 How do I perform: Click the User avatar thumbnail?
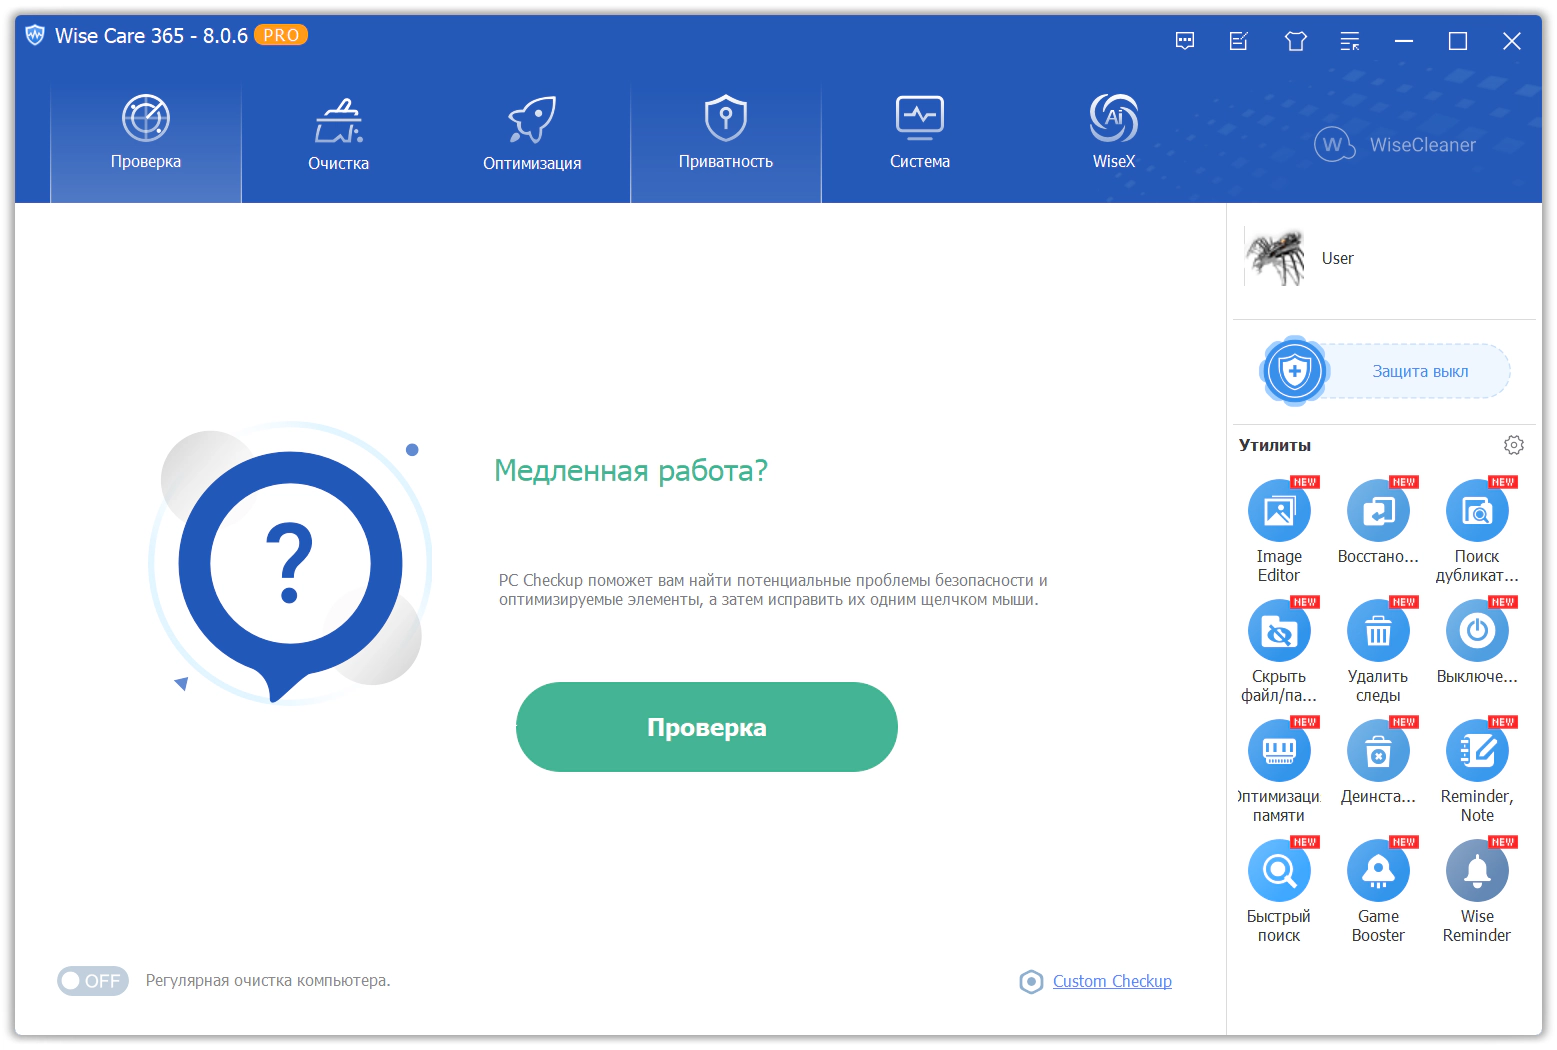(x=1275, y=257)
